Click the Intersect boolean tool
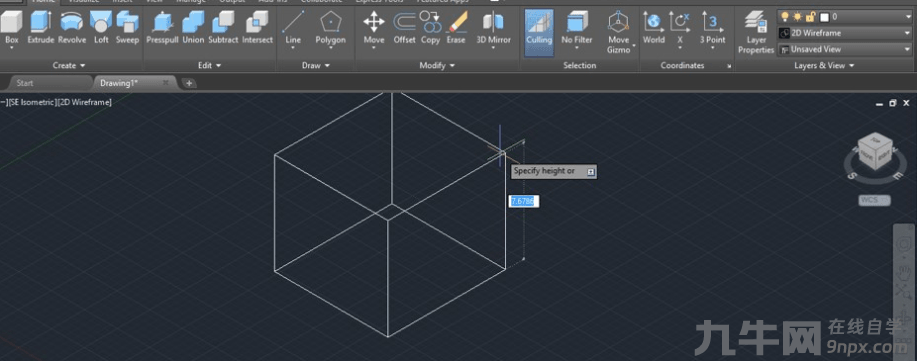 pyautogui.click(x=257, y=27)
